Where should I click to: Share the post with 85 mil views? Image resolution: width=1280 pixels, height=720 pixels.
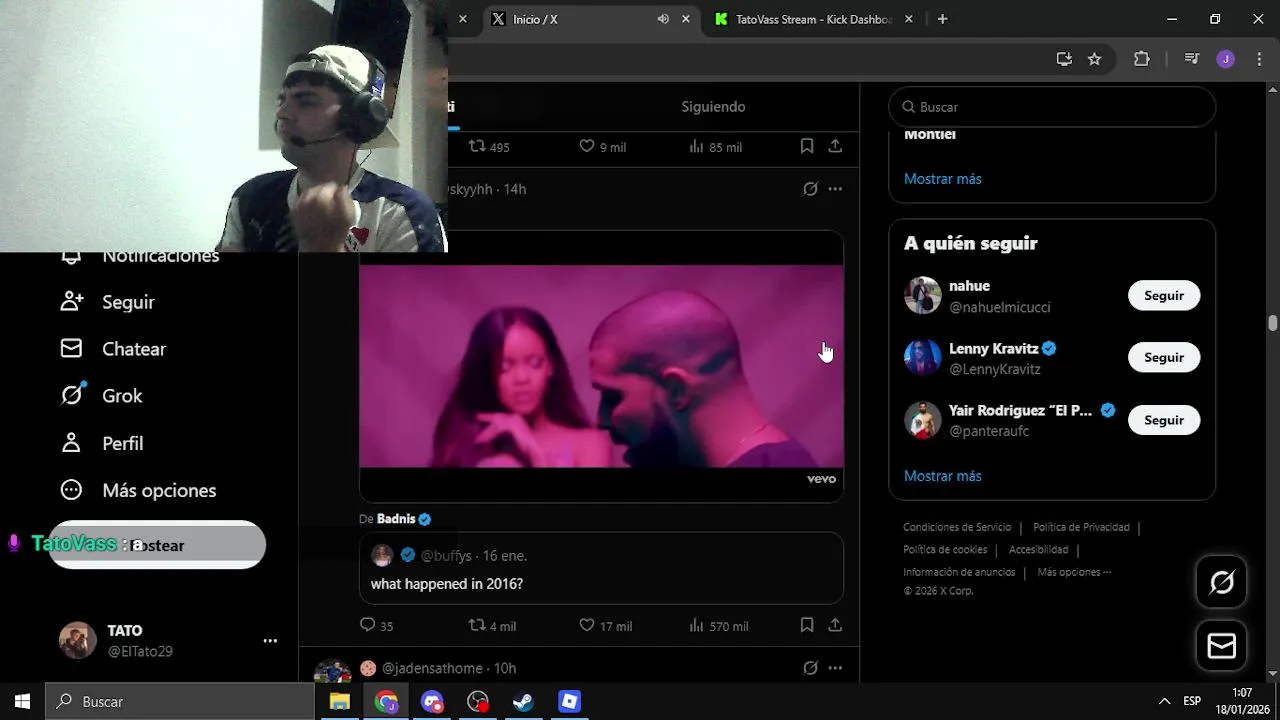coord(835,146)
